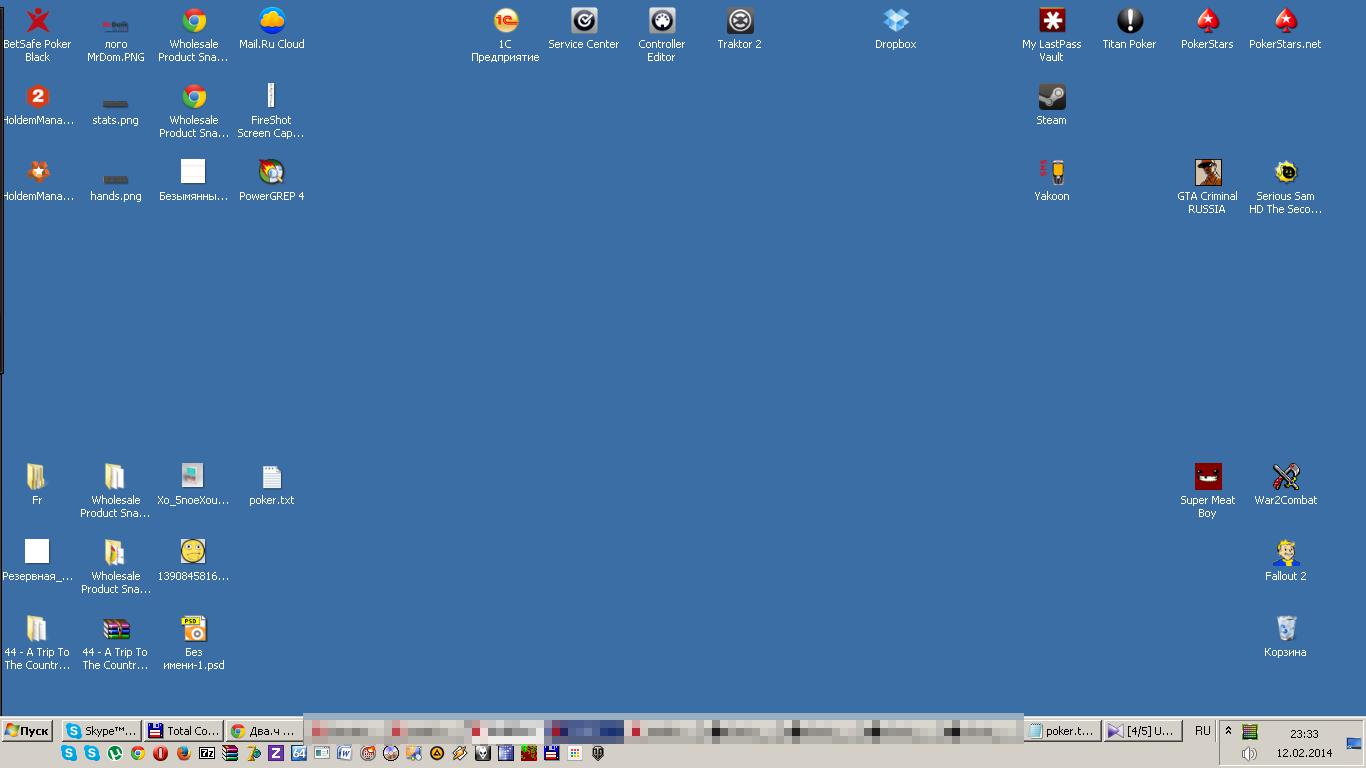
Task: Open the Fallout 2 desktop shortcut
Action: (x=1286, y=561)
